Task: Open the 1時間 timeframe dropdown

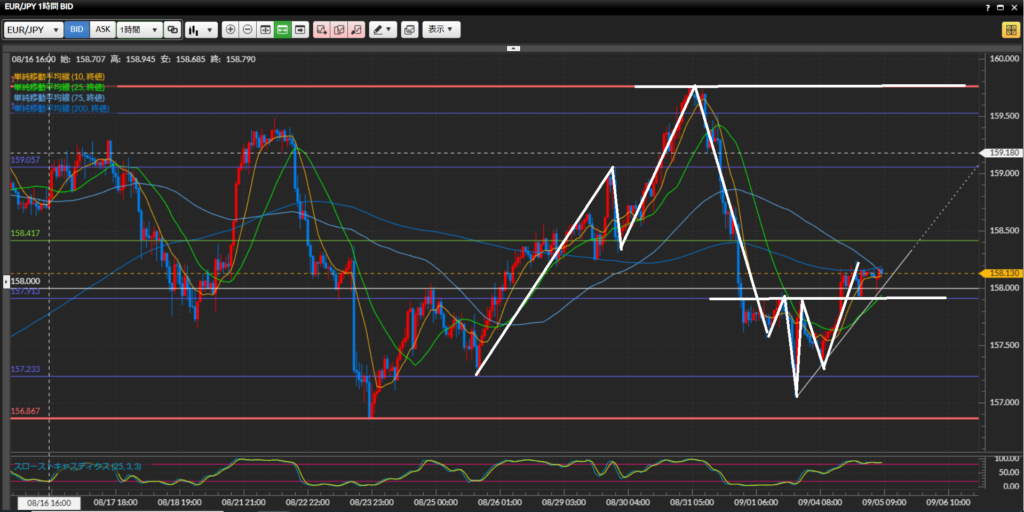Action: (x=138, y=30)
